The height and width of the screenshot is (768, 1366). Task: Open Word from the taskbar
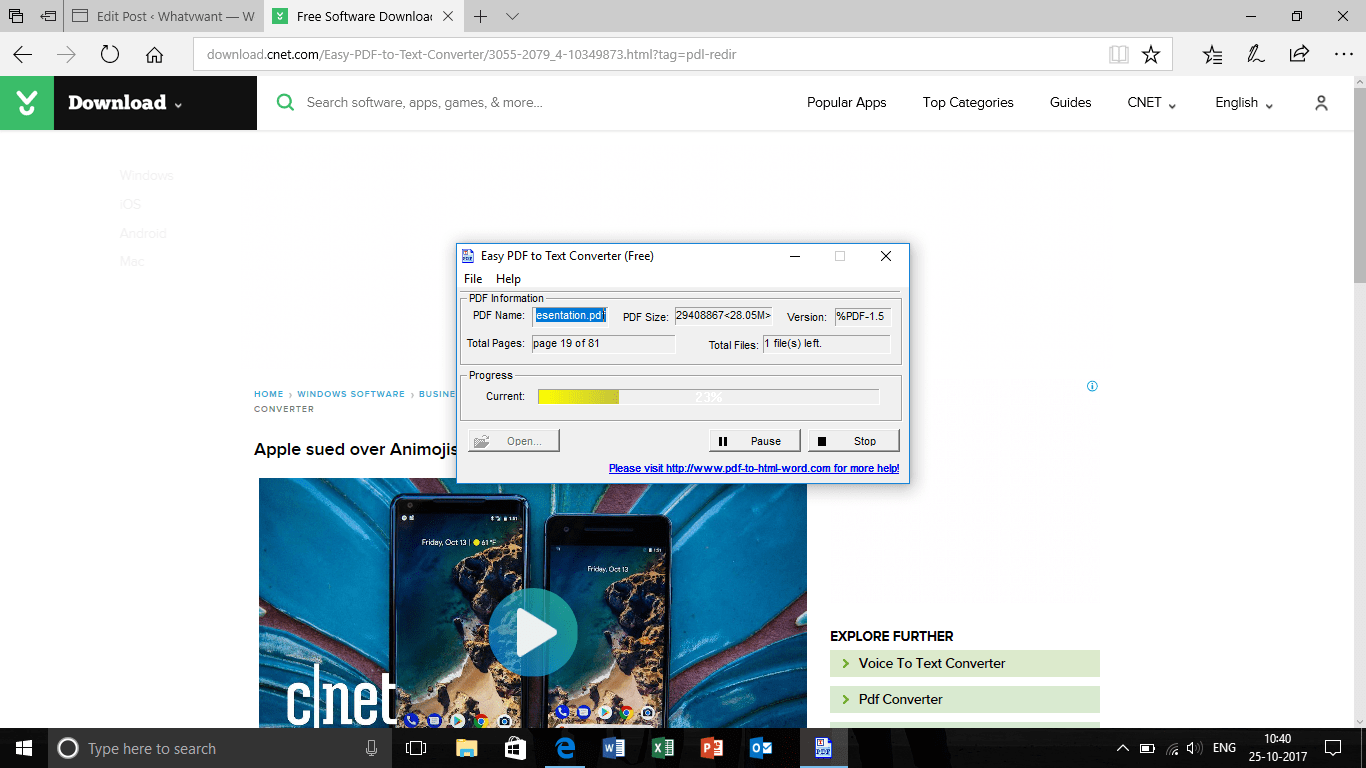pyautogui.click(x=614, y=748)
